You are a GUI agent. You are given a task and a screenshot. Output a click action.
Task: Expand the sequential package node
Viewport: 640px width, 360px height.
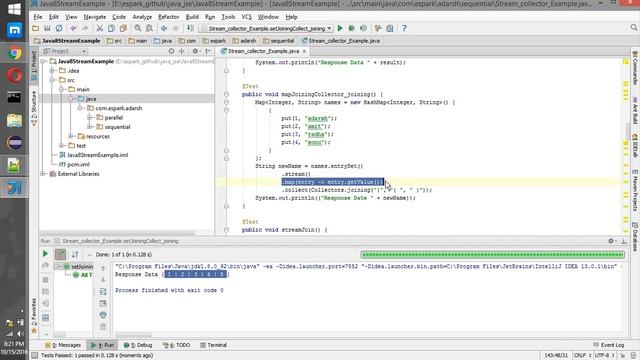90,127
